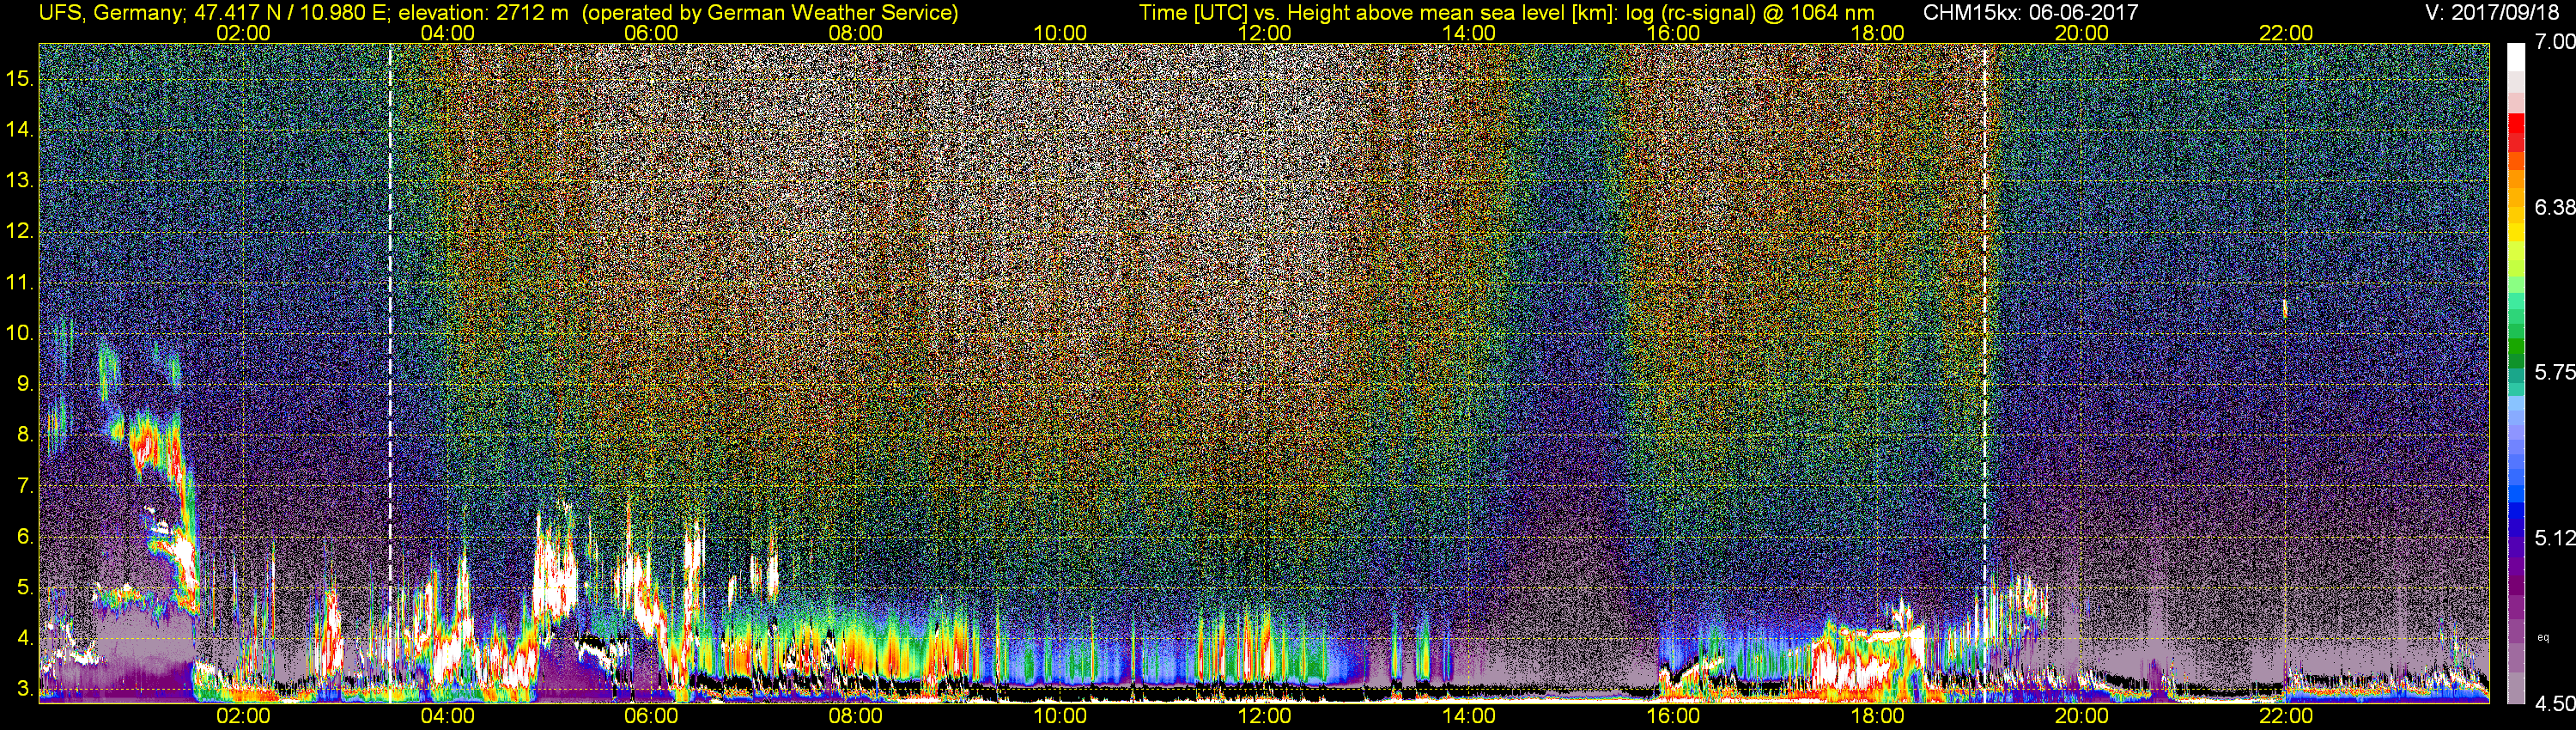Select the 04:00 label on the top time axis
2576x730 pixels.
coord(447,33)
